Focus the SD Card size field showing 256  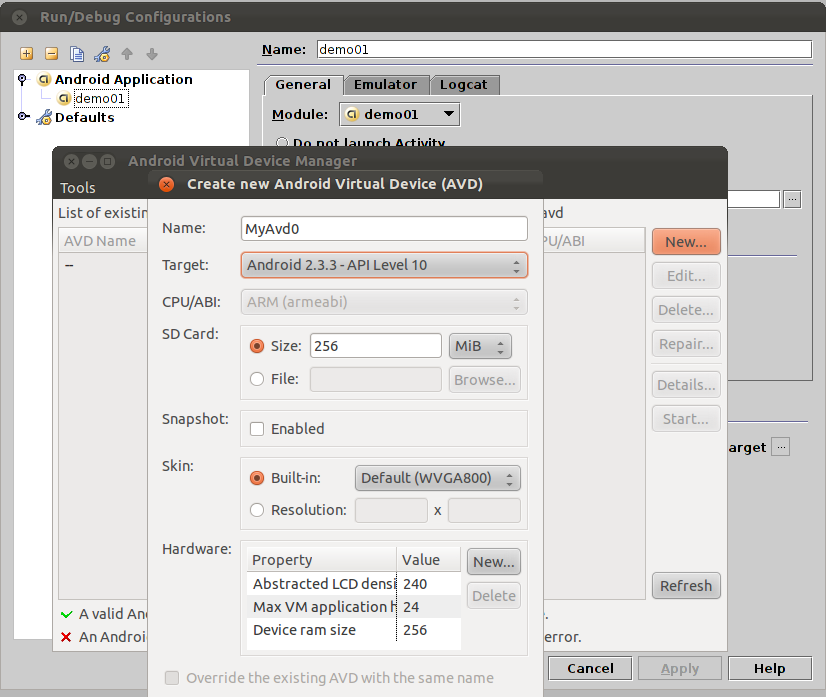click(x=376, y=346)
